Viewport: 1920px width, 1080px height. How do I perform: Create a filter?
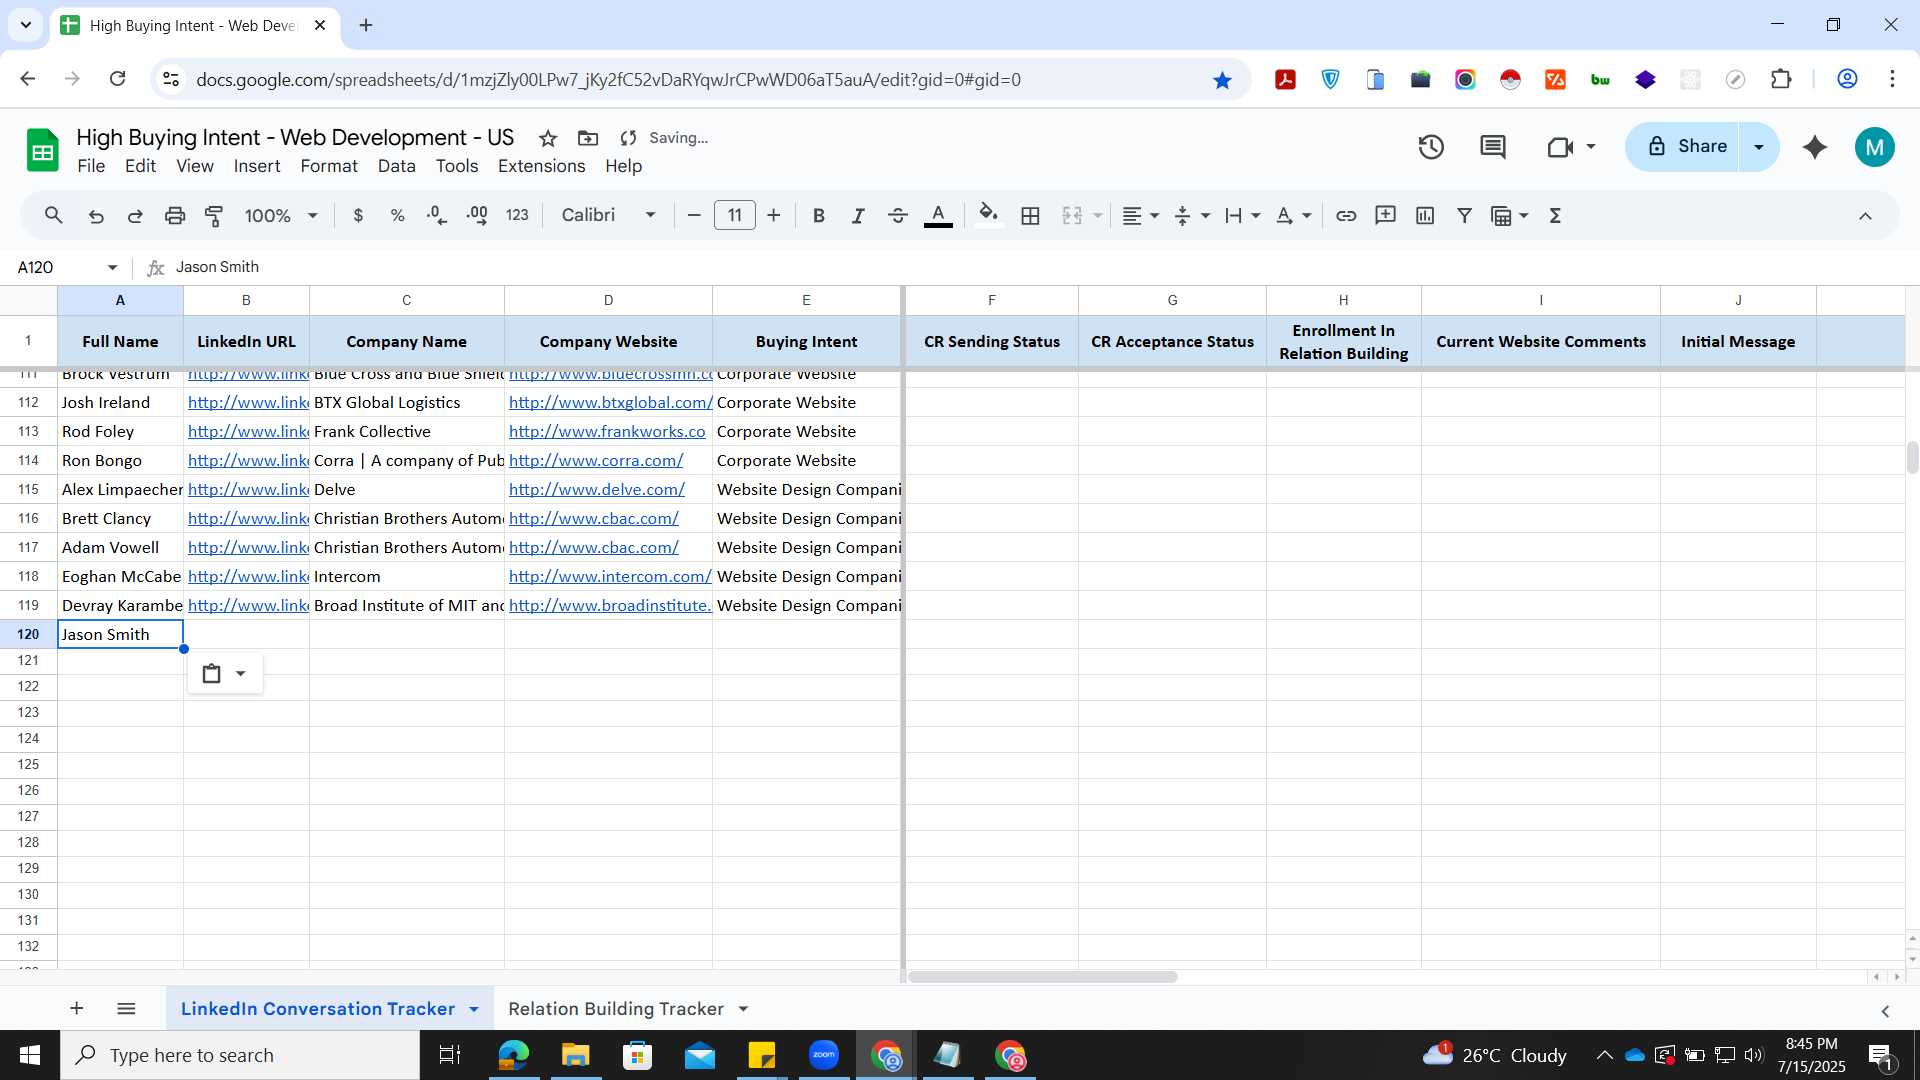[1464, 215]
